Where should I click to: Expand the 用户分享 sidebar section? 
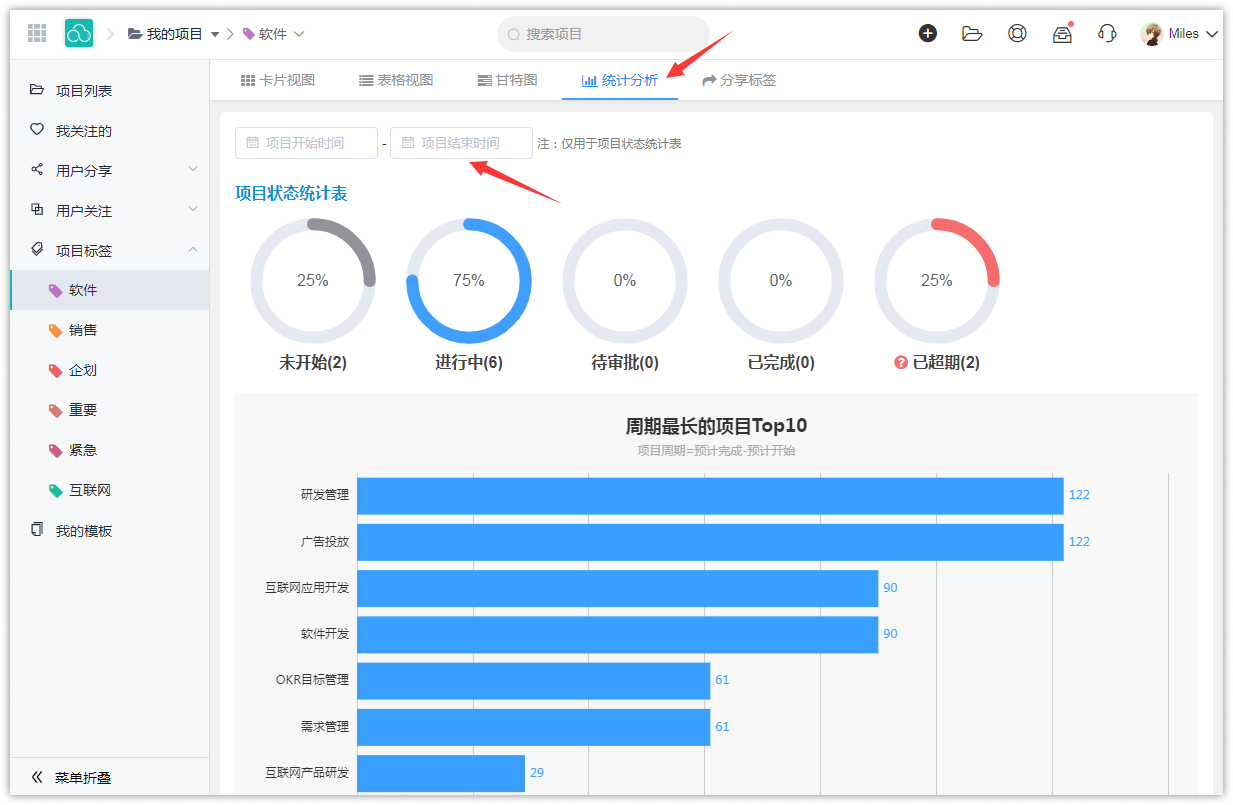tap(193, 170)
